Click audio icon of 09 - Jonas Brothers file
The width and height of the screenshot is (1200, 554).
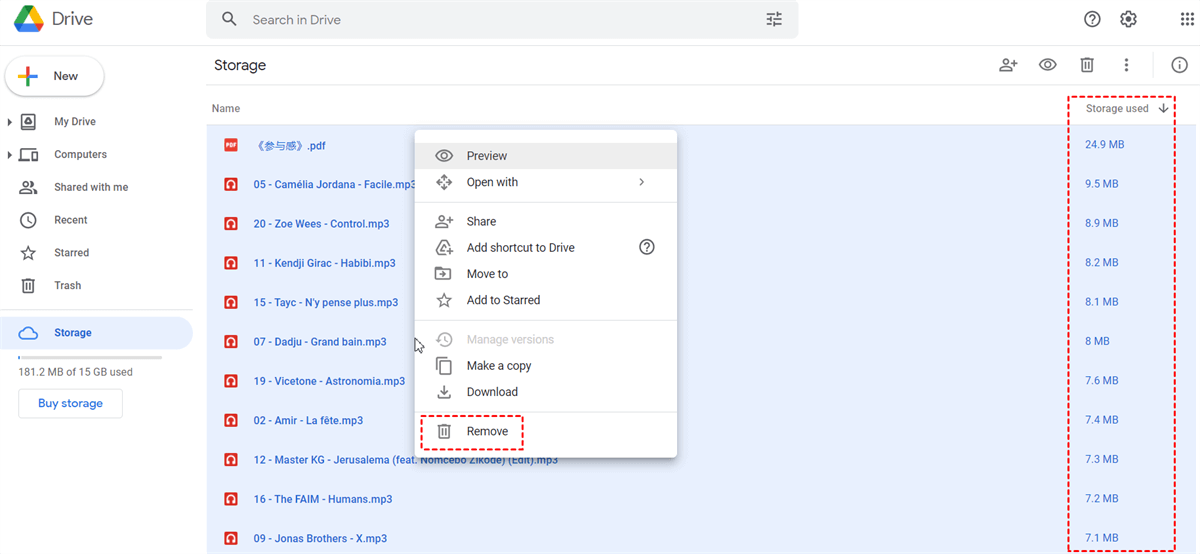(x=231, y=538)
